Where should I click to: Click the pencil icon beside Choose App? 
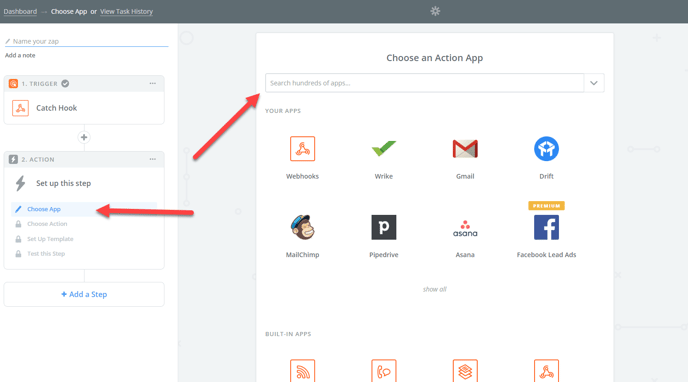pyautogui.click(x=18, y=209)
